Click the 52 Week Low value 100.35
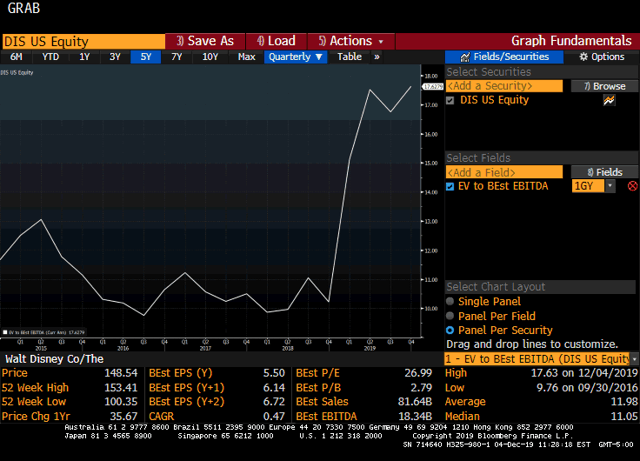This screenshot has width=640, height=461. (x=121, y=402)
